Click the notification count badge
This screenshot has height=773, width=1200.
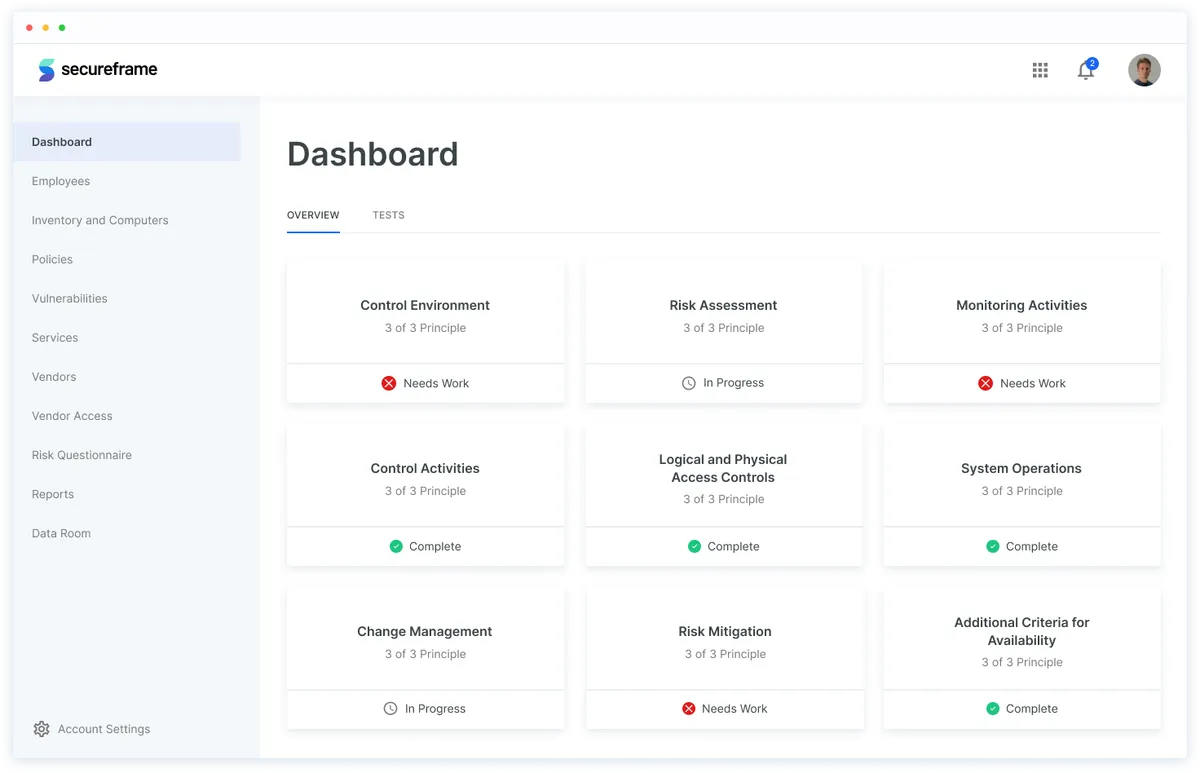coord(1092,63)
